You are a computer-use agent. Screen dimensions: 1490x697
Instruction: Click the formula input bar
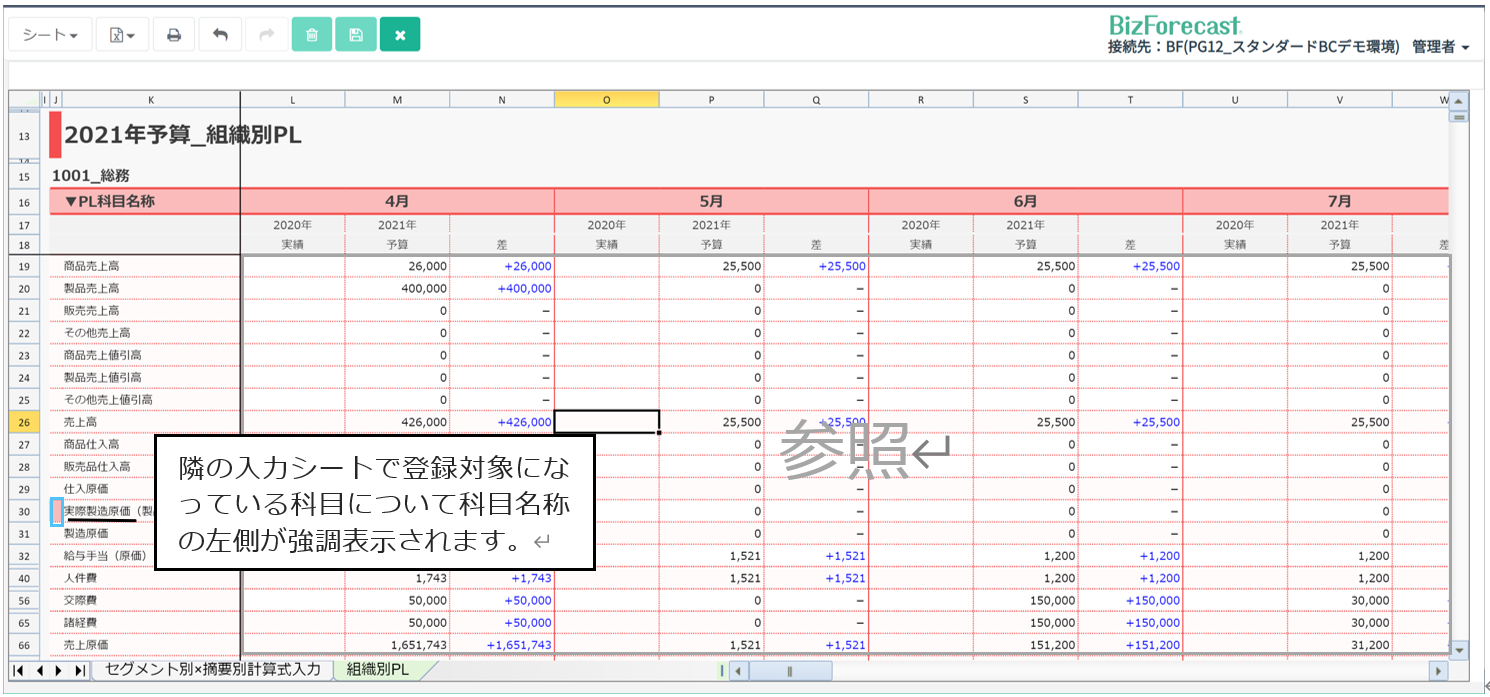[x=740, y=75]
